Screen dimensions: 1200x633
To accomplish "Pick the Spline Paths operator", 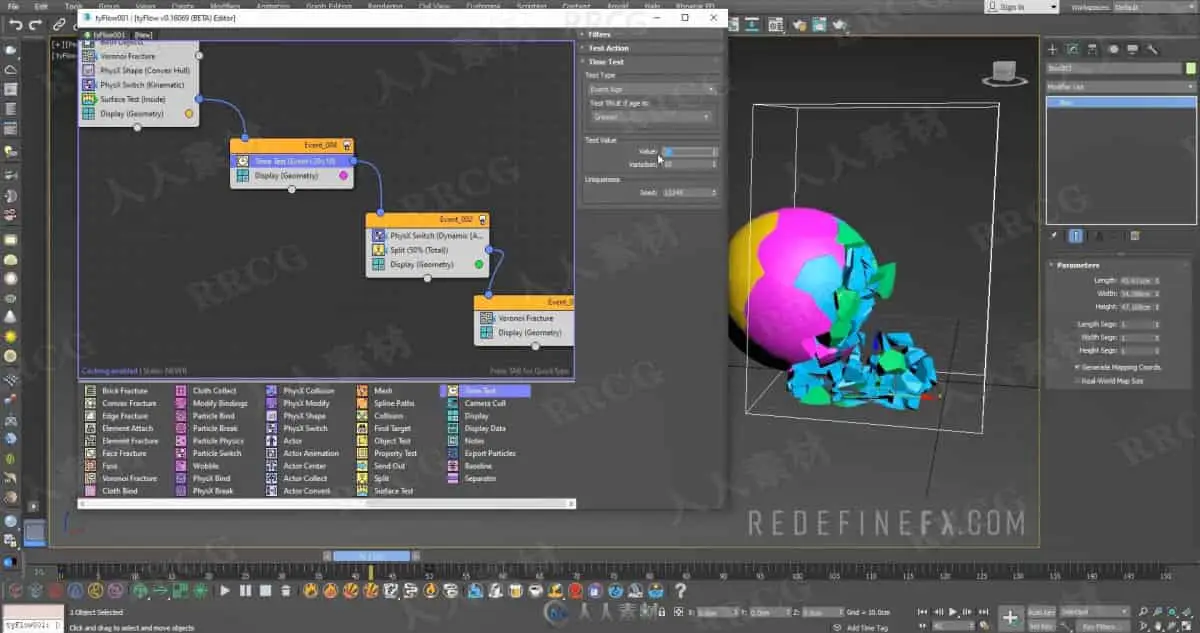I will [387, 403].
